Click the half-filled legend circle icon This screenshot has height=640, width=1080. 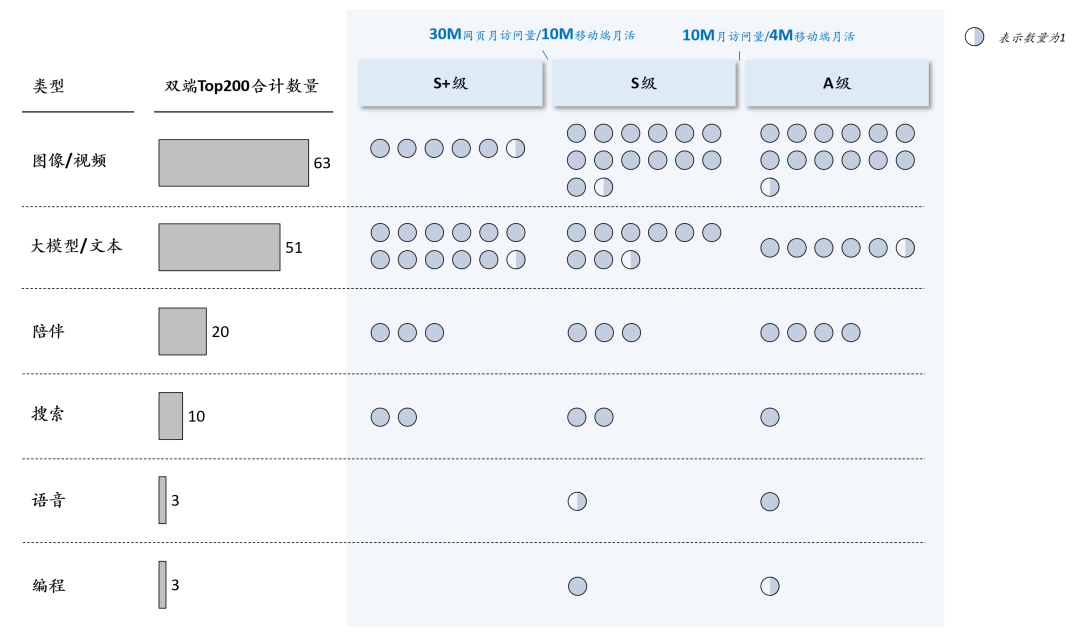974,37
